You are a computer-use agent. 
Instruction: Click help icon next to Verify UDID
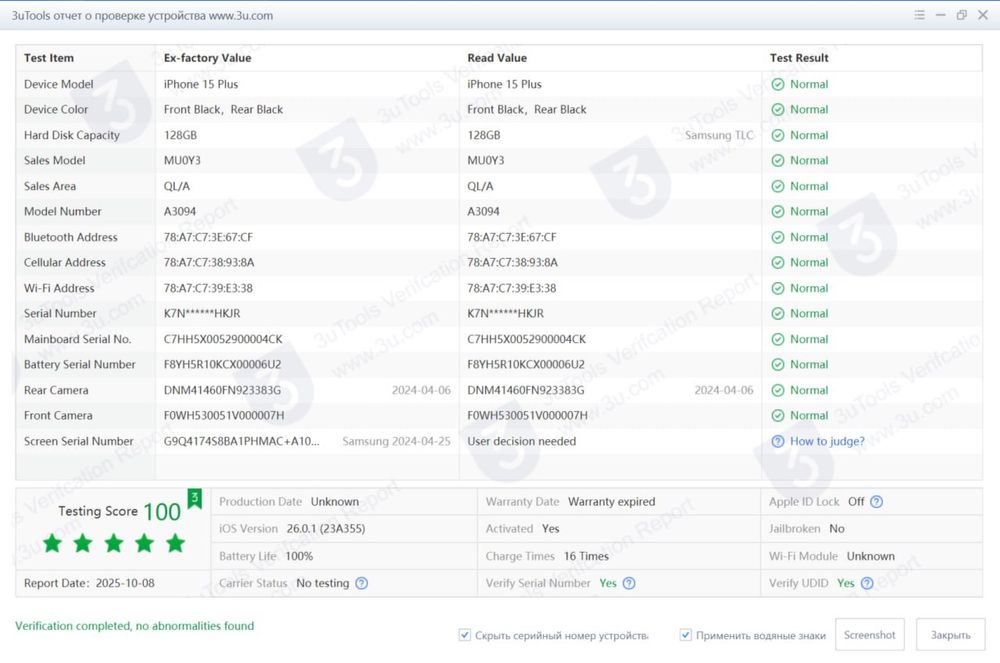click(x=867, y=583)
